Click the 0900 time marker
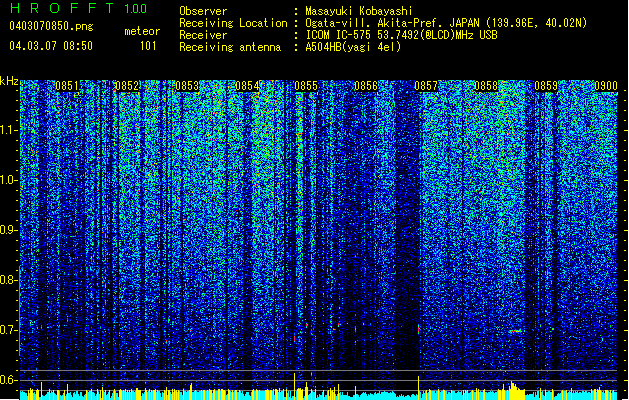The image size is (629, 400). tap(606, 86)
